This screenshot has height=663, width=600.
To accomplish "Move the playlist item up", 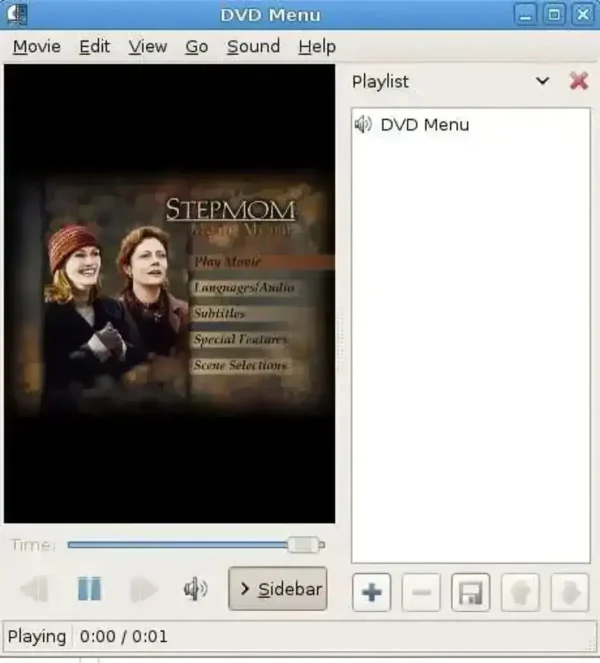I will pos(520,593).
